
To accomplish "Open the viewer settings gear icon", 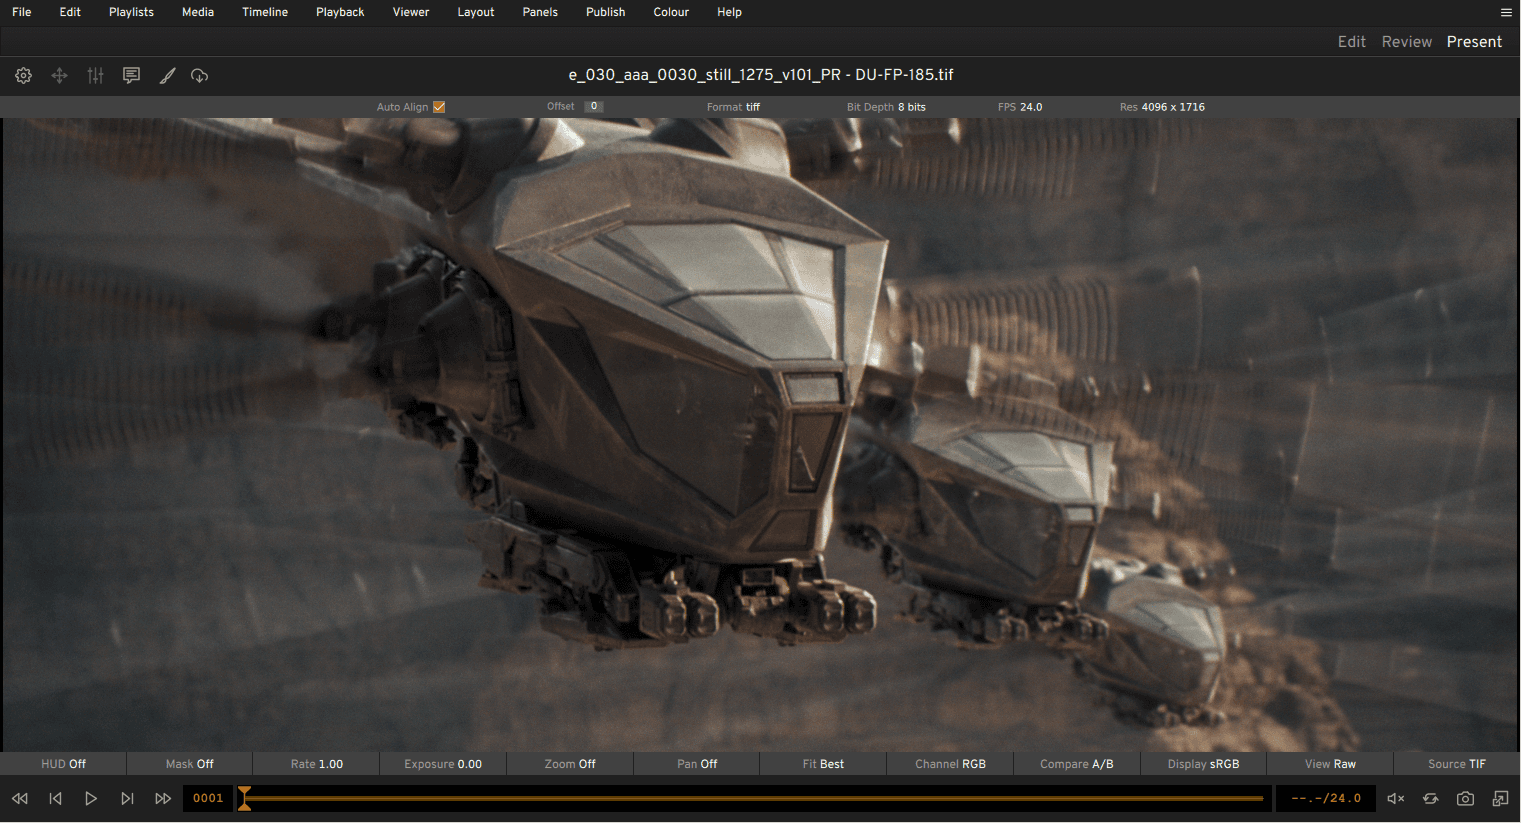I will click(x=24, y=76).
